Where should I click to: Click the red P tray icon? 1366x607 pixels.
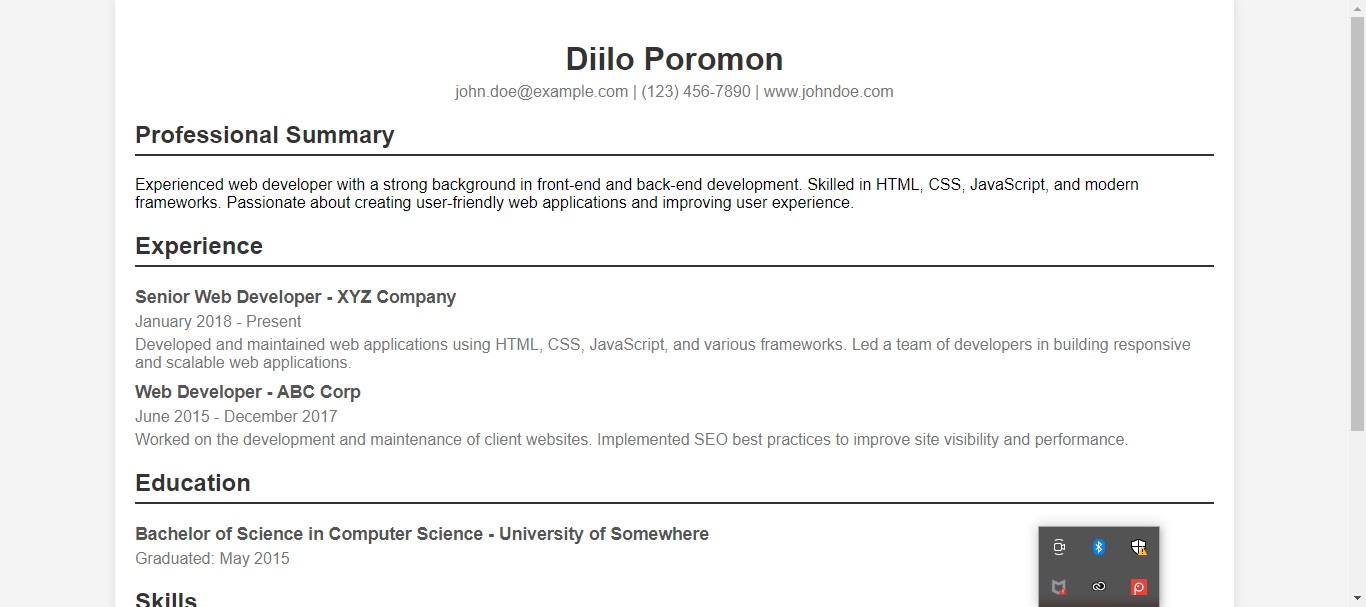[1138, 587]
